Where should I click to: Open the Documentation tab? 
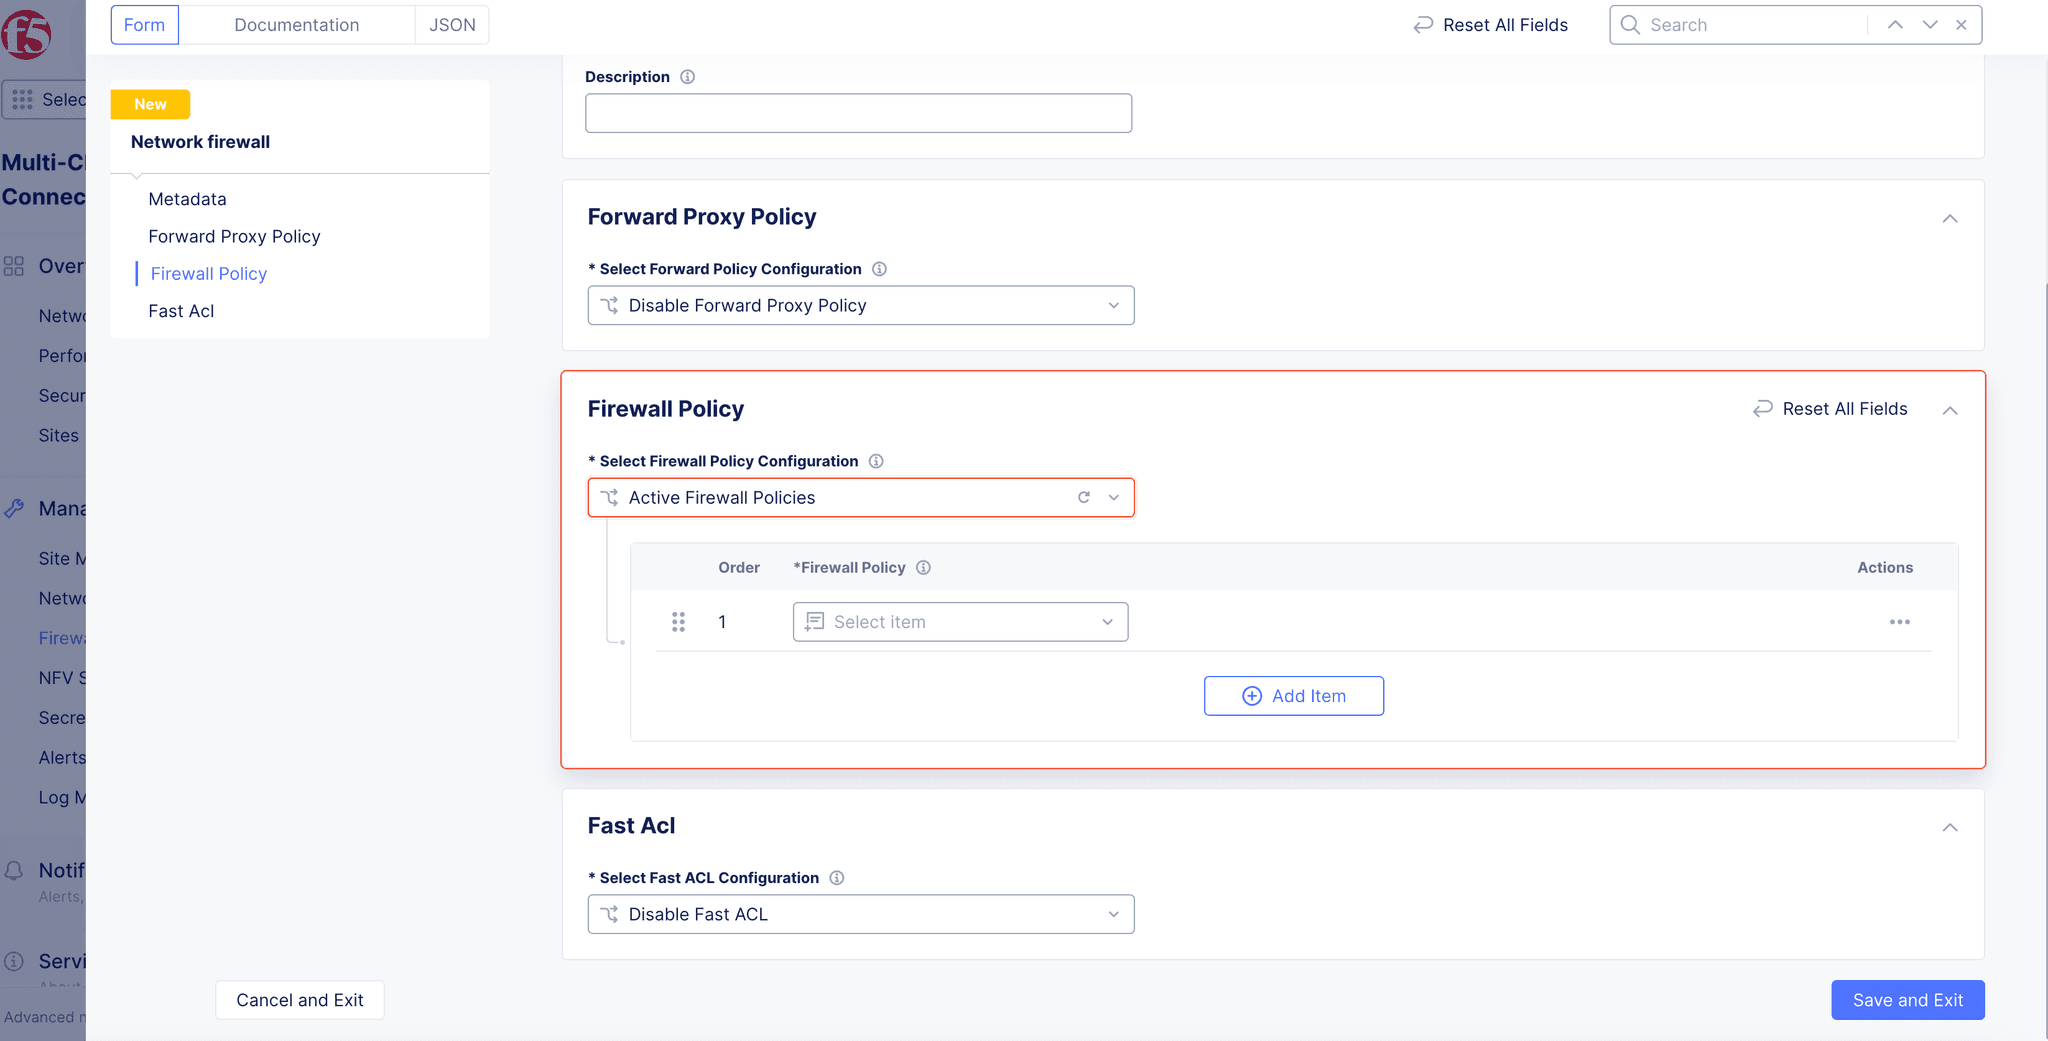tap(296, 24)
